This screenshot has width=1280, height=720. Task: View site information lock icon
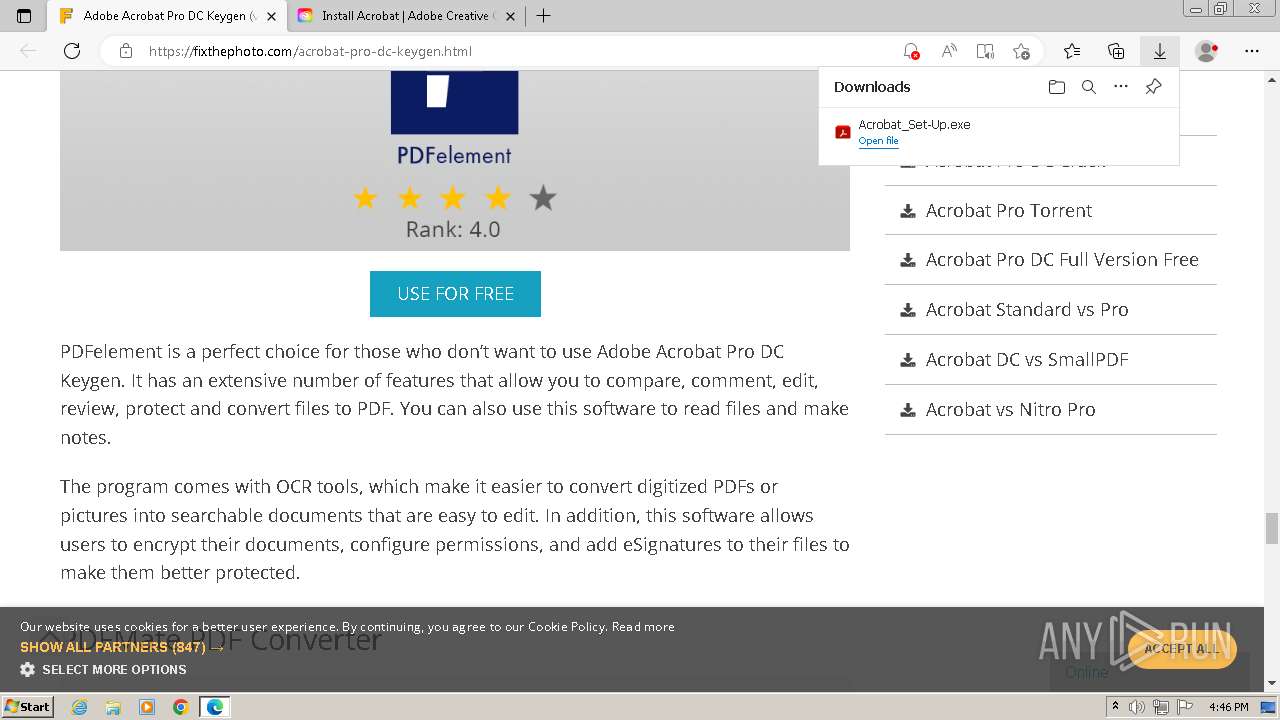pos(126,51)
